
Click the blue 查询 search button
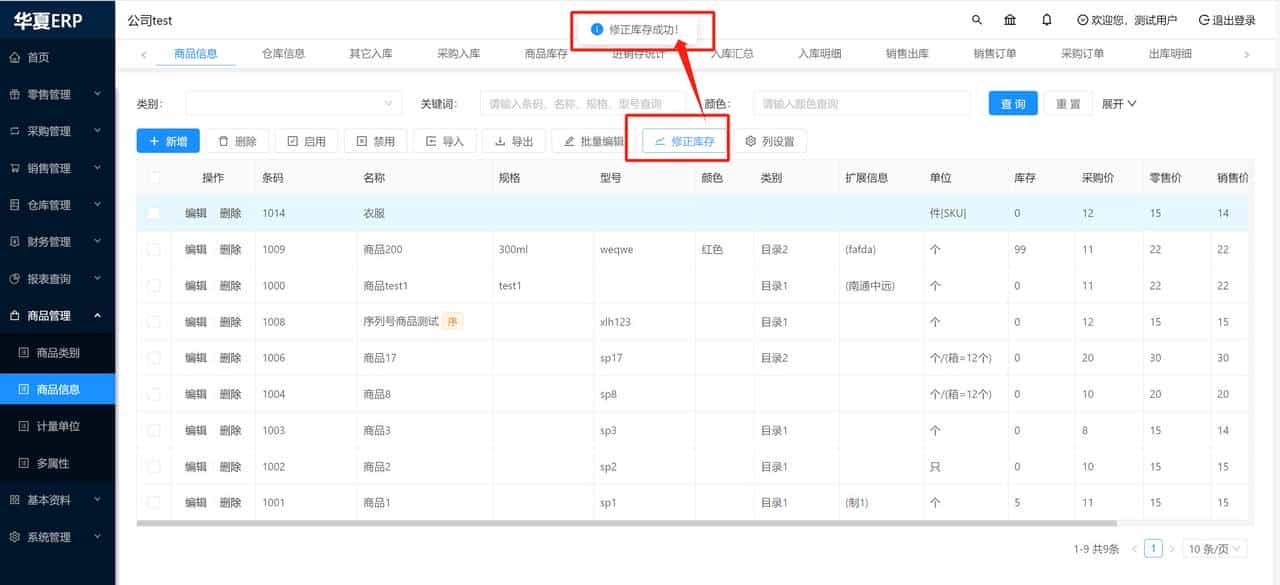pos(1012,103)
